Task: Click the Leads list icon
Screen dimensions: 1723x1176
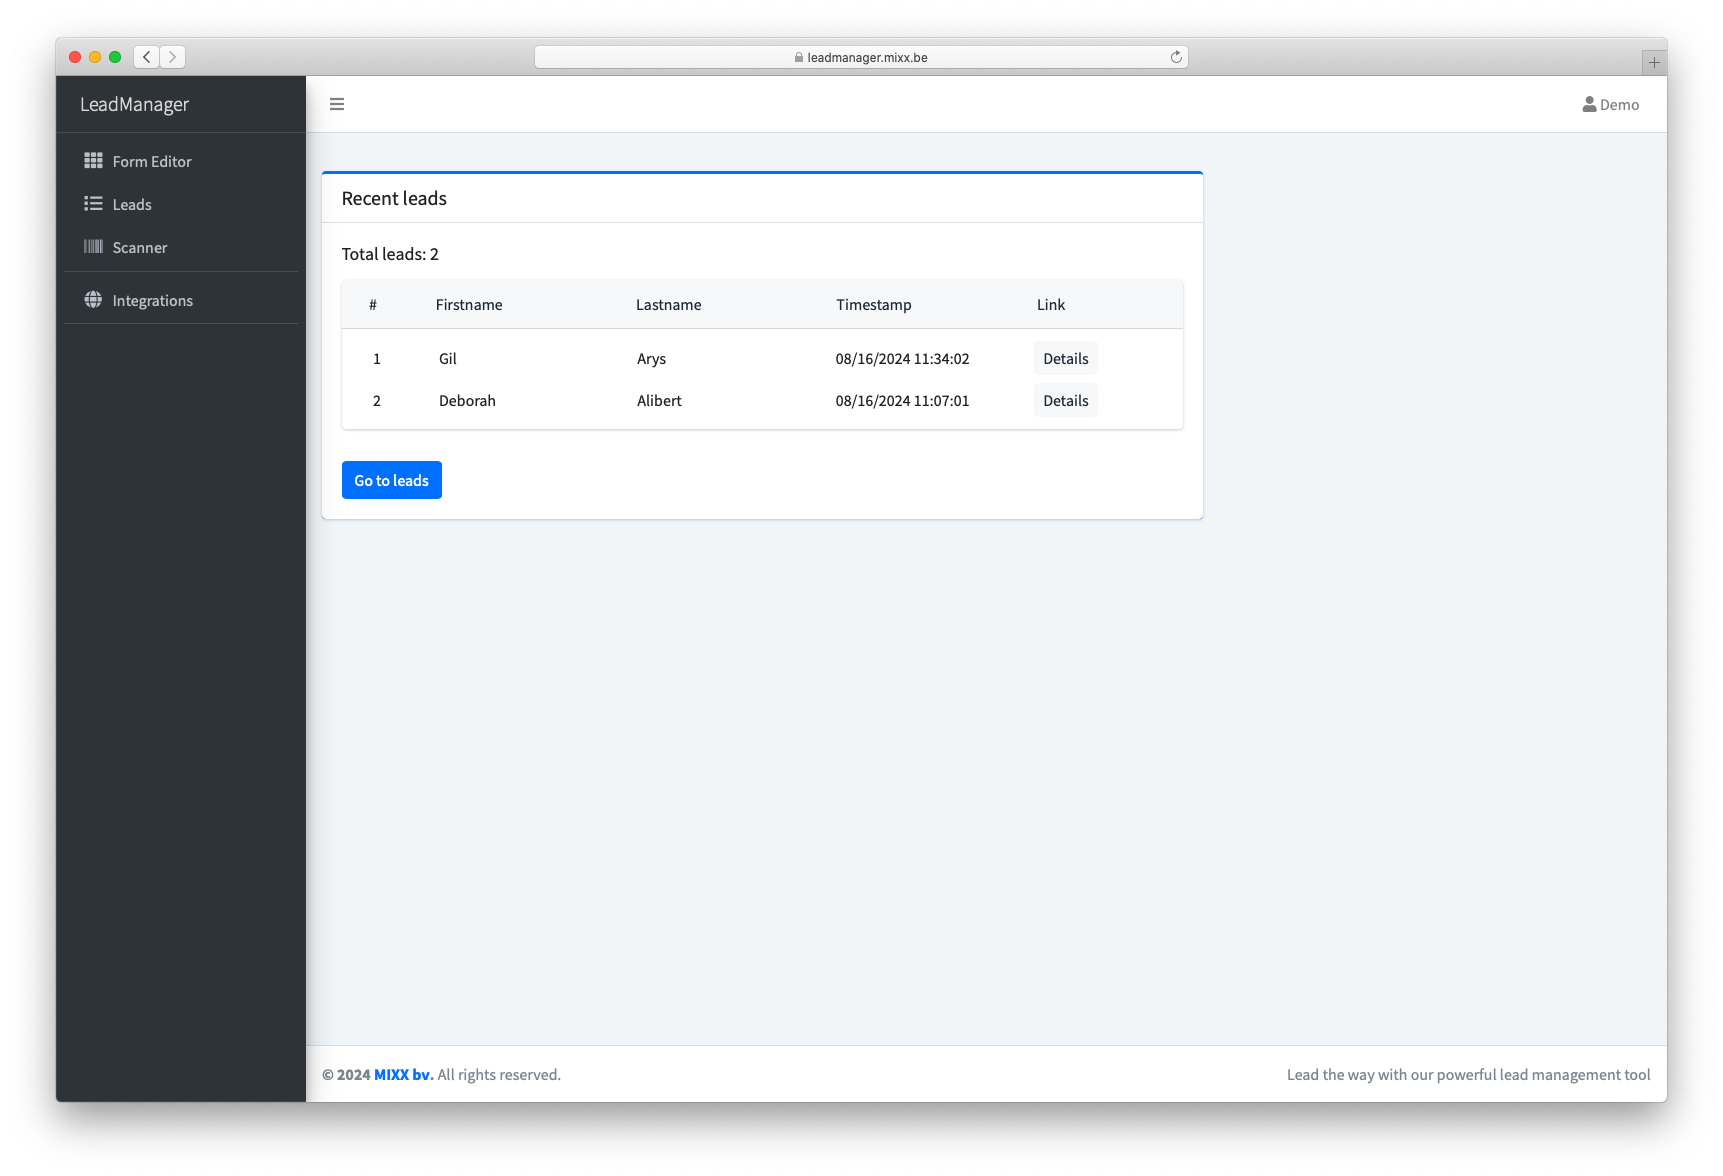Action: [93, 204]
